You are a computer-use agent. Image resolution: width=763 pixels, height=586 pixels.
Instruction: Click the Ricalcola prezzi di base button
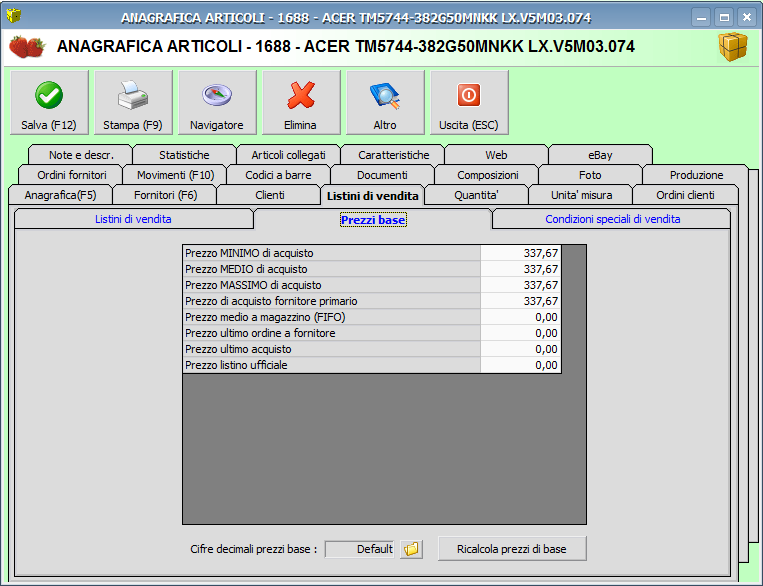[512, 549]
